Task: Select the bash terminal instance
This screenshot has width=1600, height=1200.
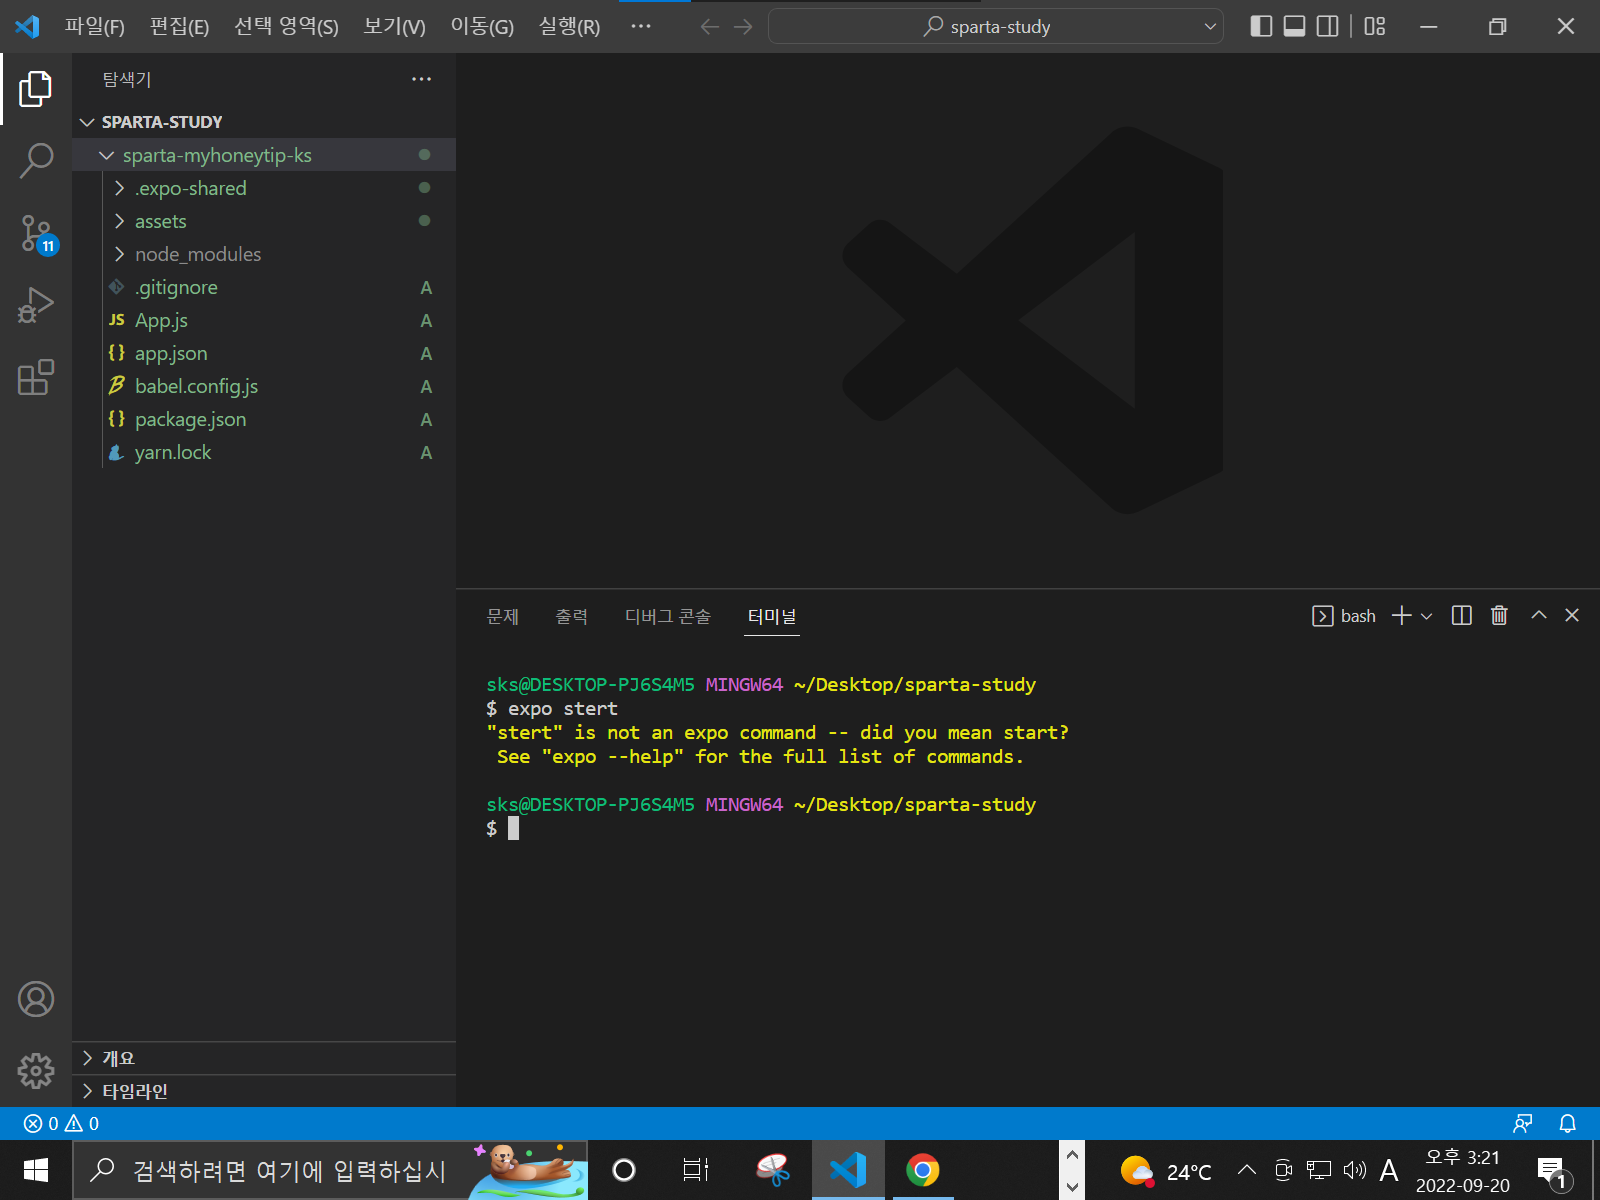Action: (1344, 616)
